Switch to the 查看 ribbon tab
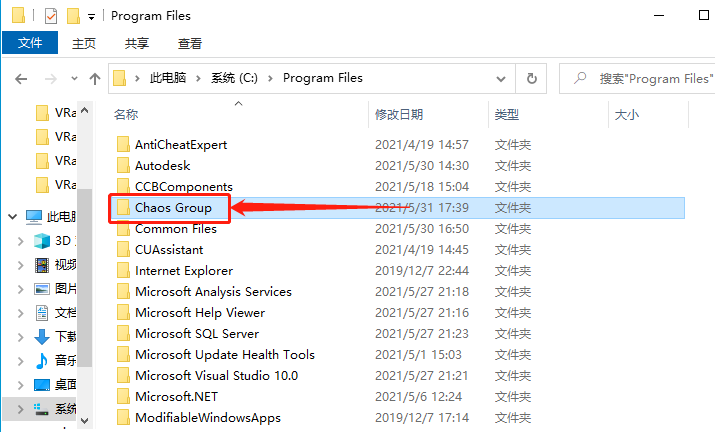The image size is (715, 432). [x=190, y=43]
